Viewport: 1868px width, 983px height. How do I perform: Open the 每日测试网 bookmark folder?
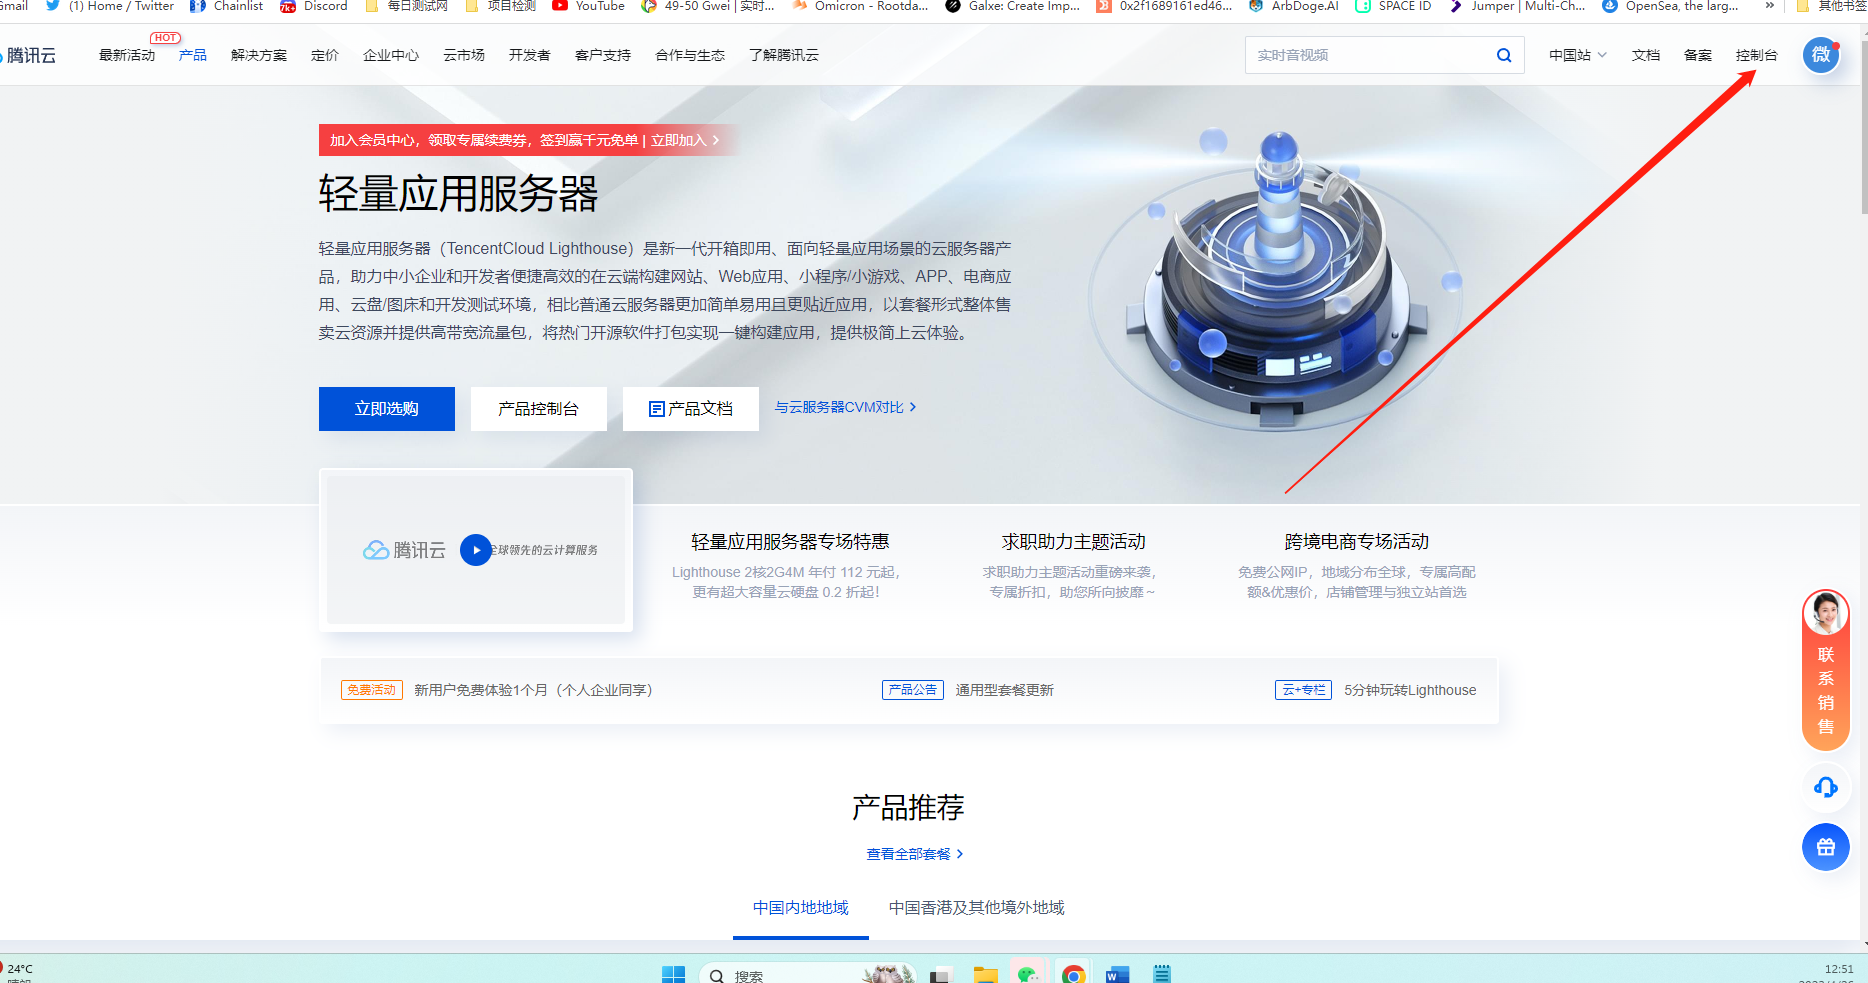(x=407, y=6)
